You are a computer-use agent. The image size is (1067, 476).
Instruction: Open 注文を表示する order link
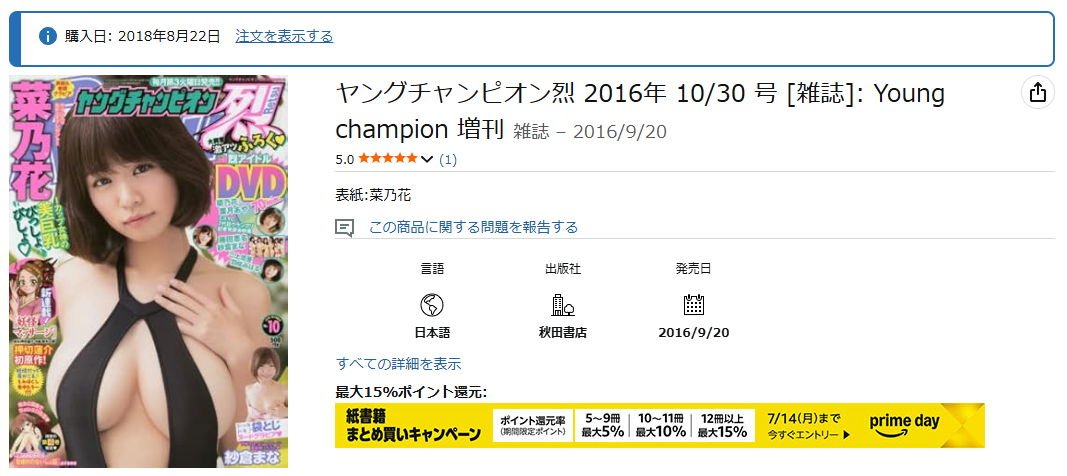click(x=284, y=37)
